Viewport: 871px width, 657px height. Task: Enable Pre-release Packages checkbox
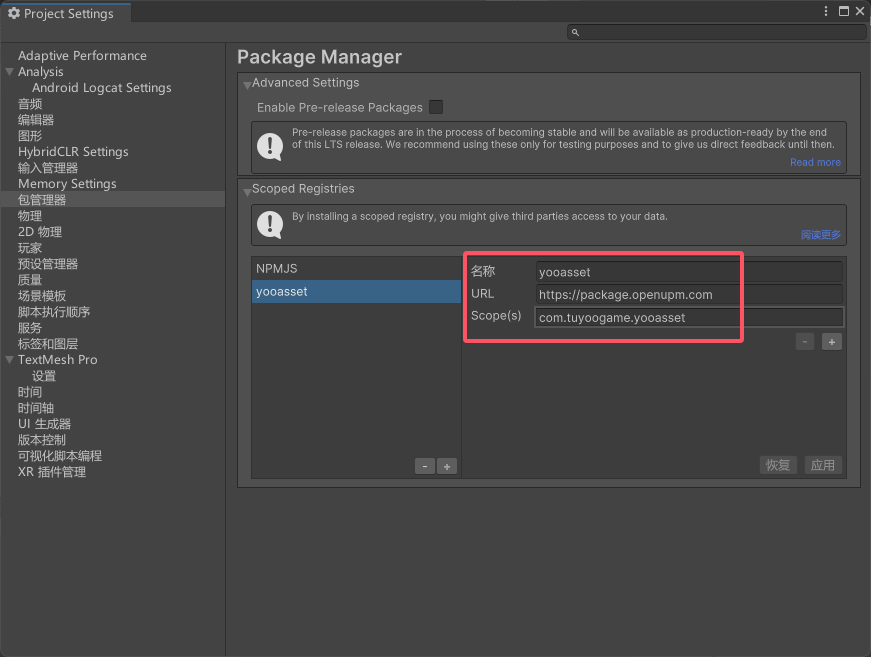click(436, 107)
